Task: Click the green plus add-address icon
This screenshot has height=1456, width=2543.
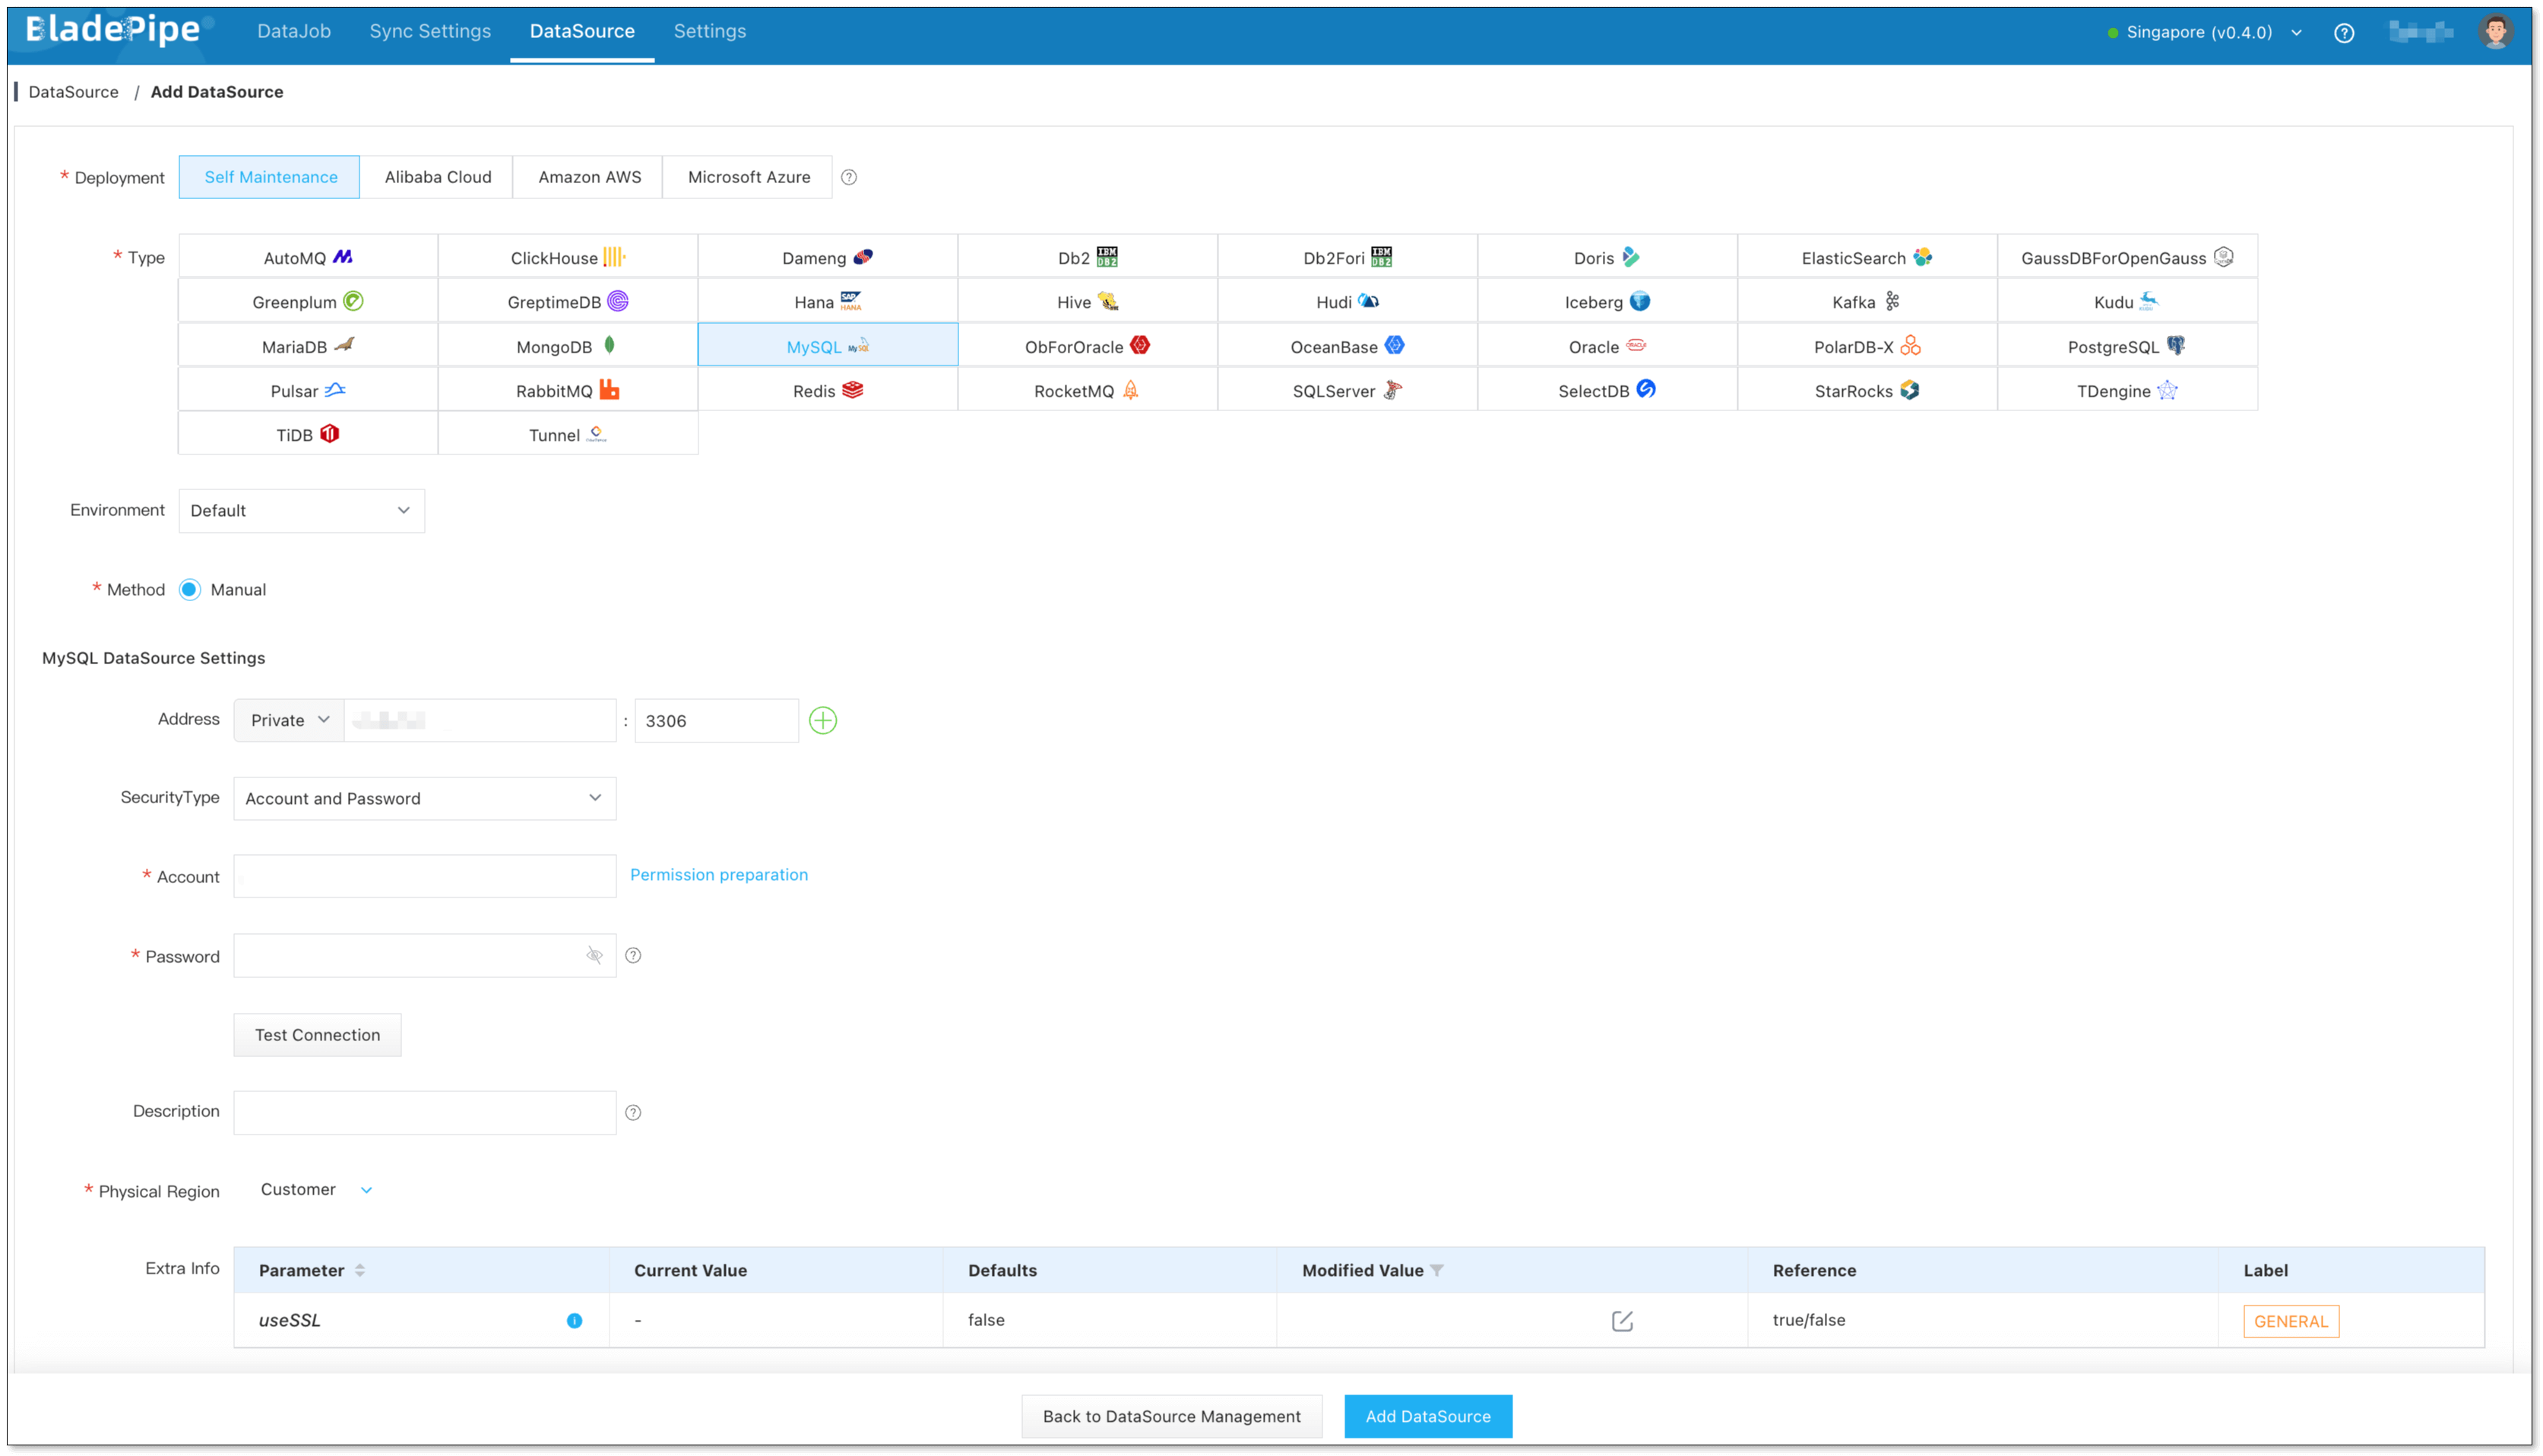Action: click(822, 720)
